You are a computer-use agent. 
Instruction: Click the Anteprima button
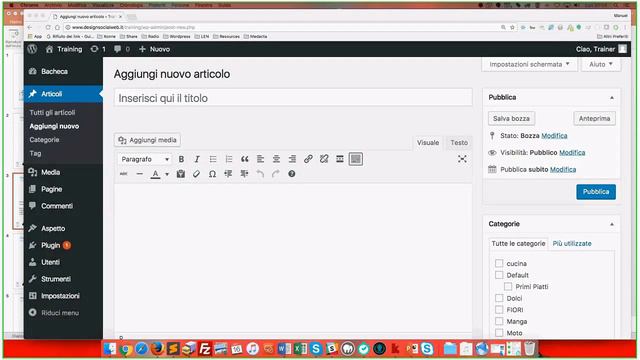coord(594,118)
